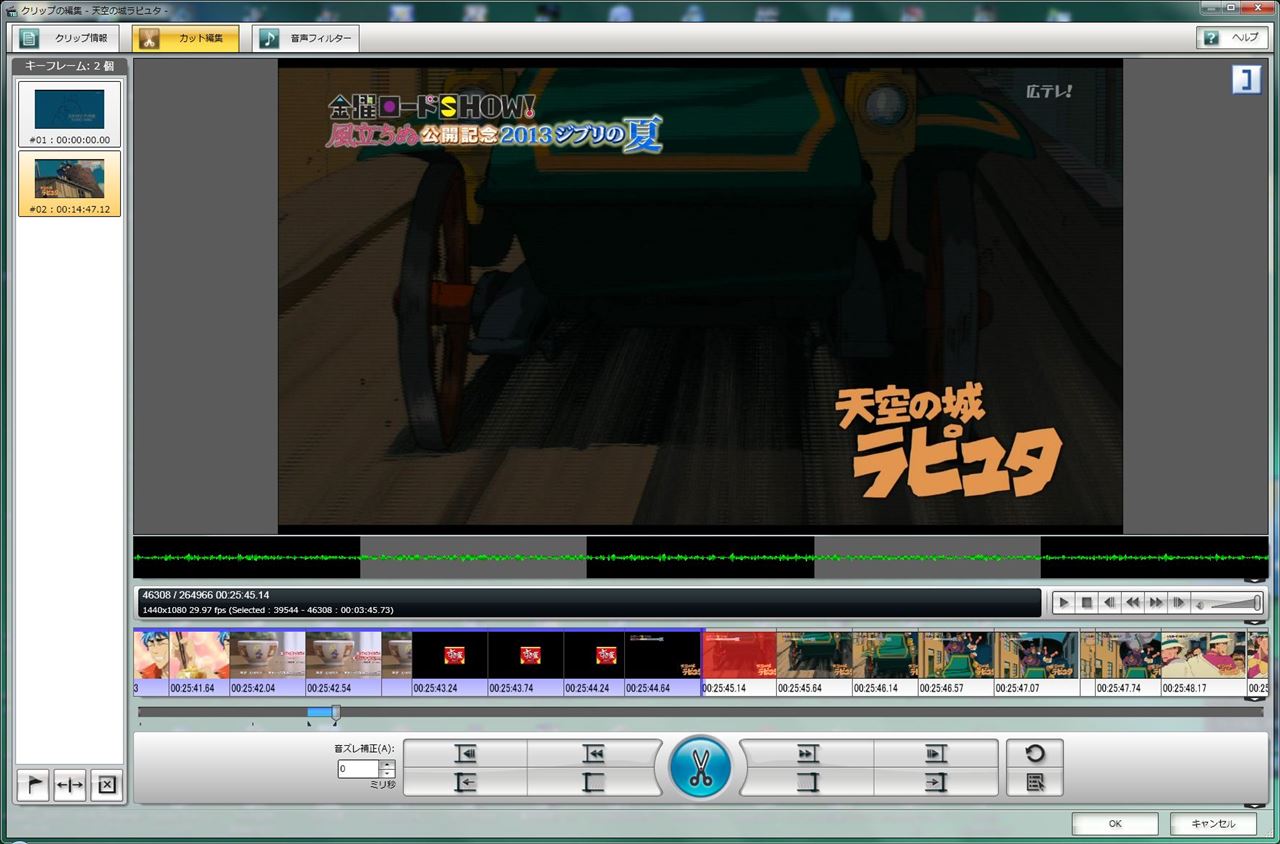Move to selection end with right-arrow bracket
This screenshot has width=1280, height=844.
point(936,783)
